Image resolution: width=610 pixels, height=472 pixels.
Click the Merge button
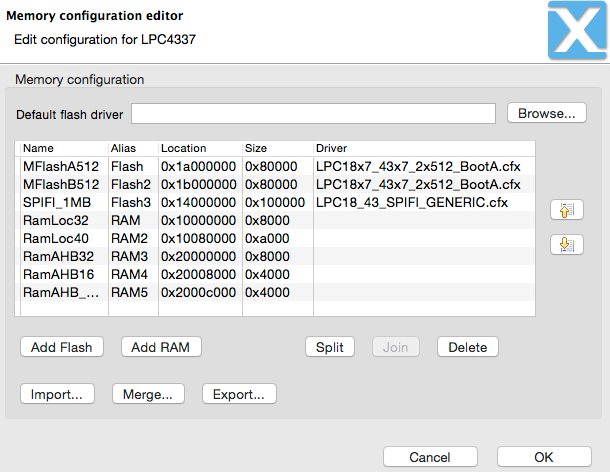pos(148,394)
